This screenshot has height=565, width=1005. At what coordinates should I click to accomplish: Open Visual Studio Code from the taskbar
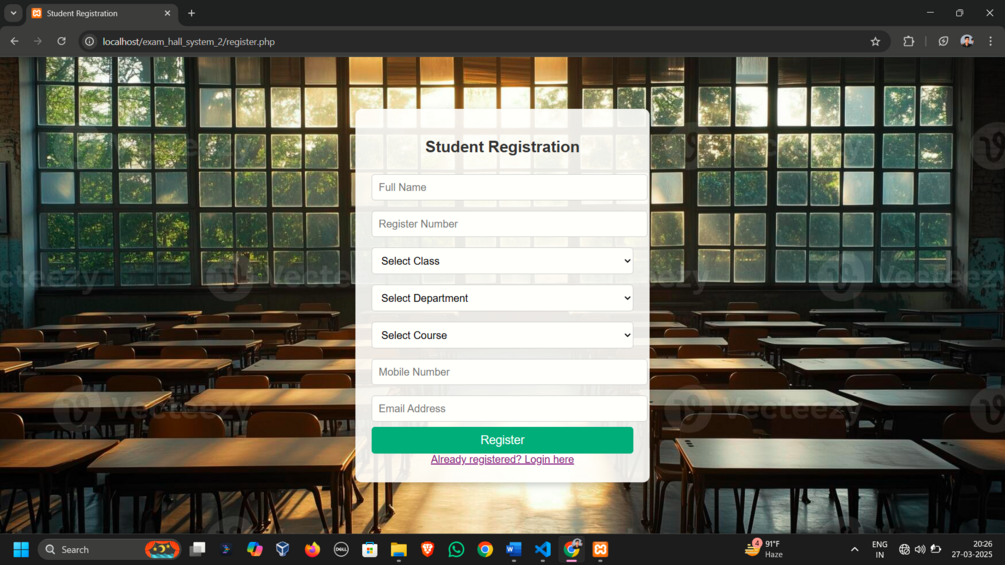[x=543, y=550]
